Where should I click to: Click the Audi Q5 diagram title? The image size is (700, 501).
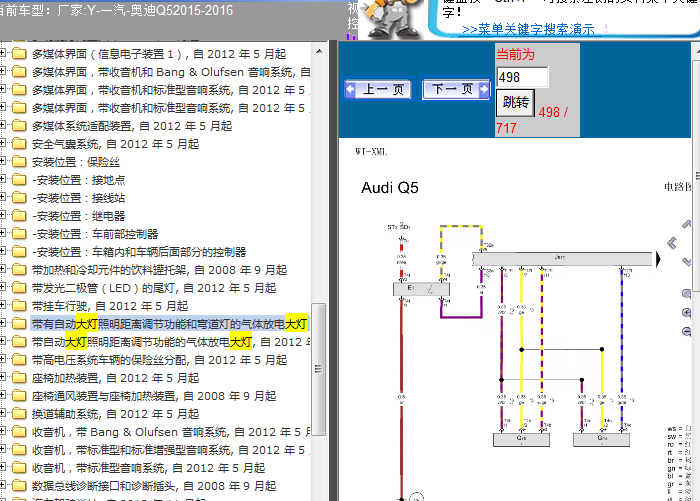(x=390, y=188)
